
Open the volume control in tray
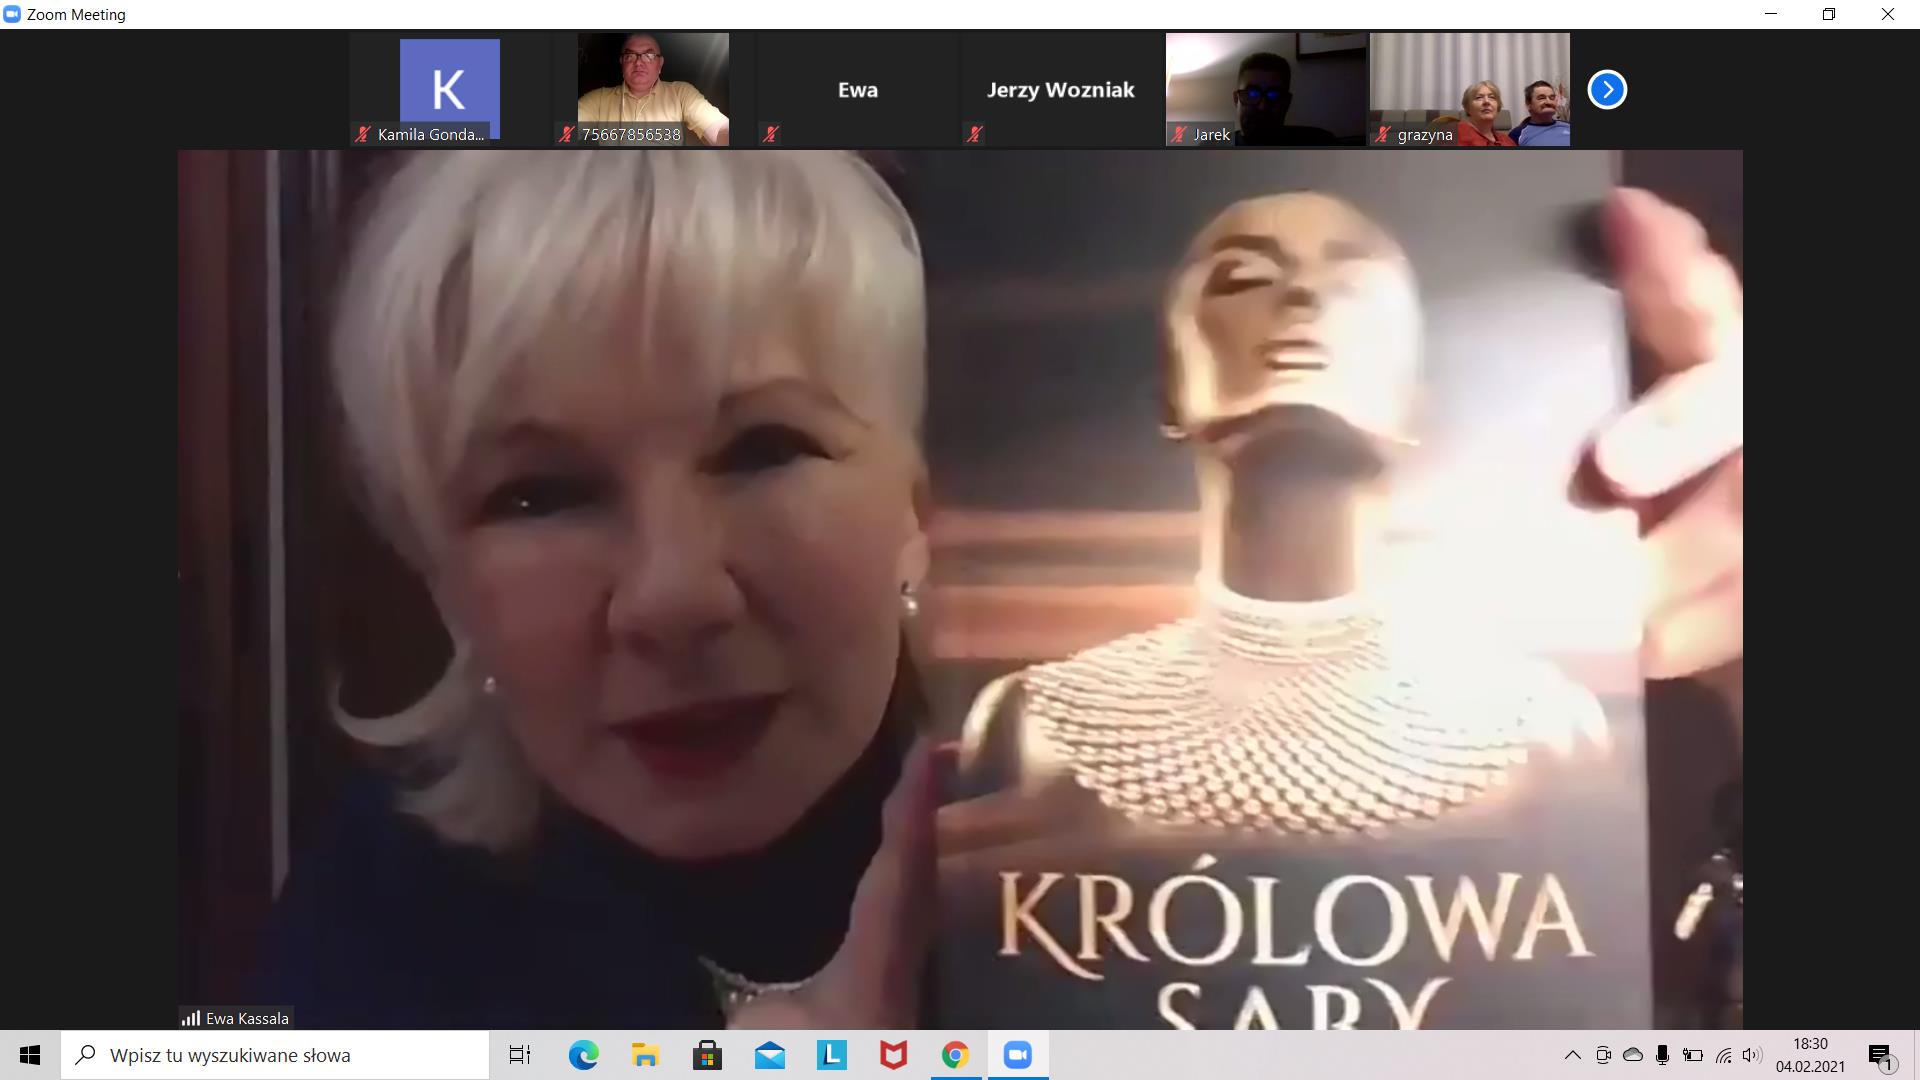[x=1752, y=1055]
